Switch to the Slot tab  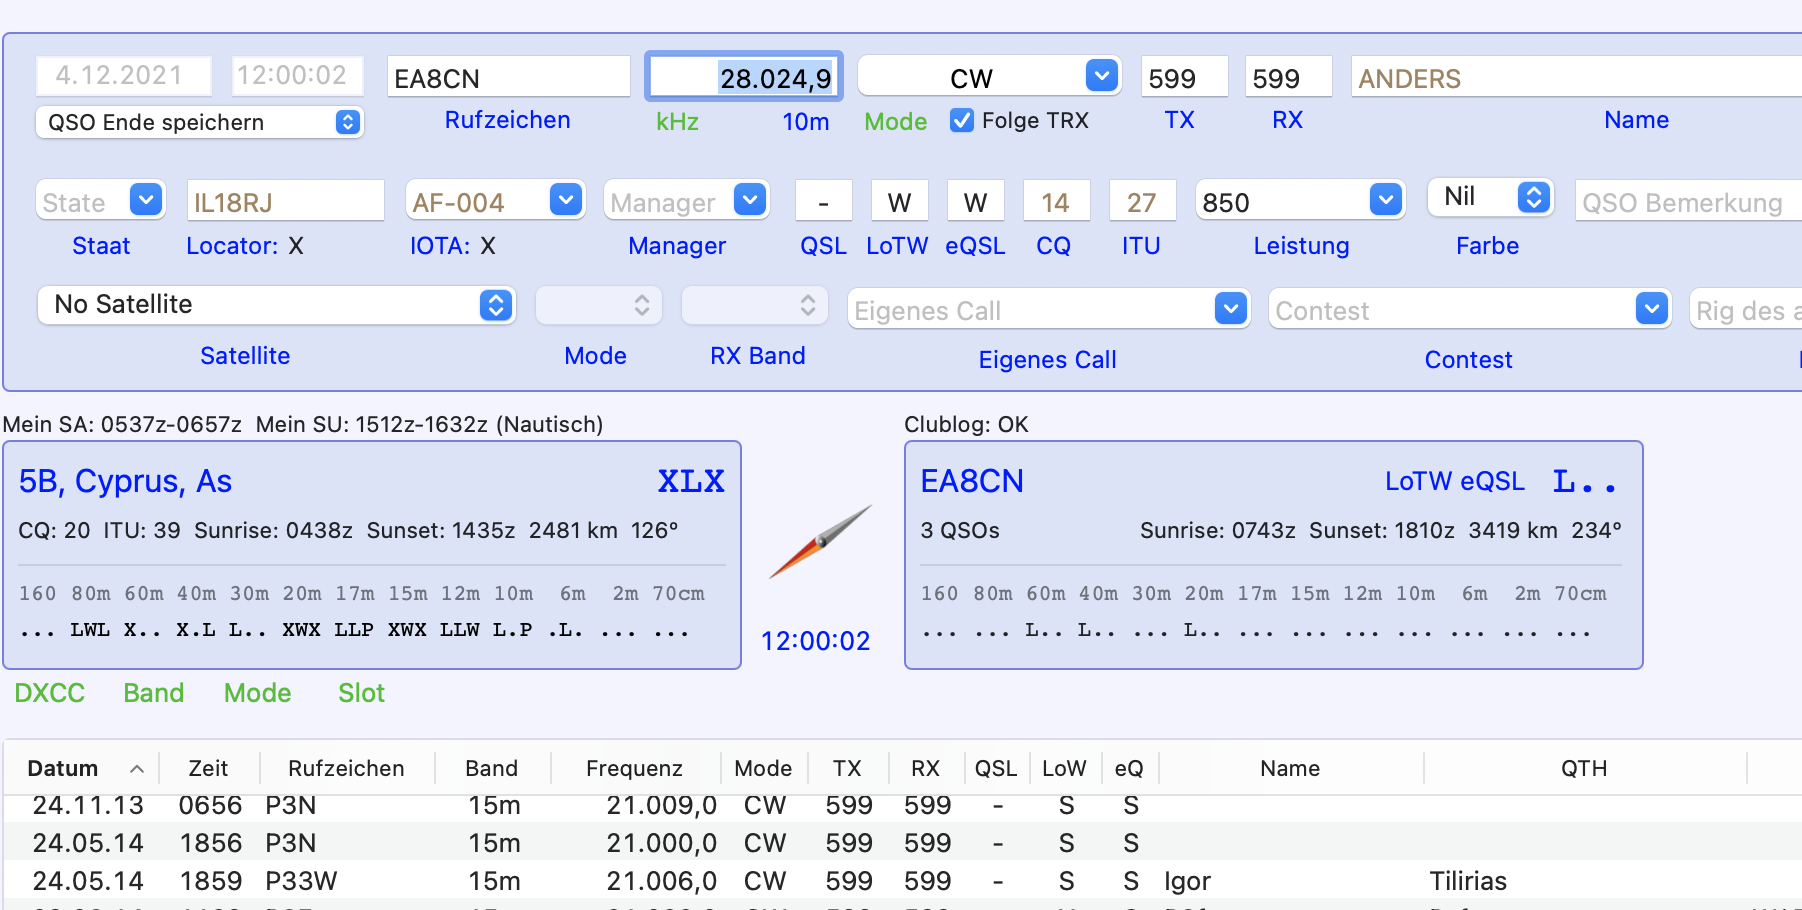(x=361, y=693)
